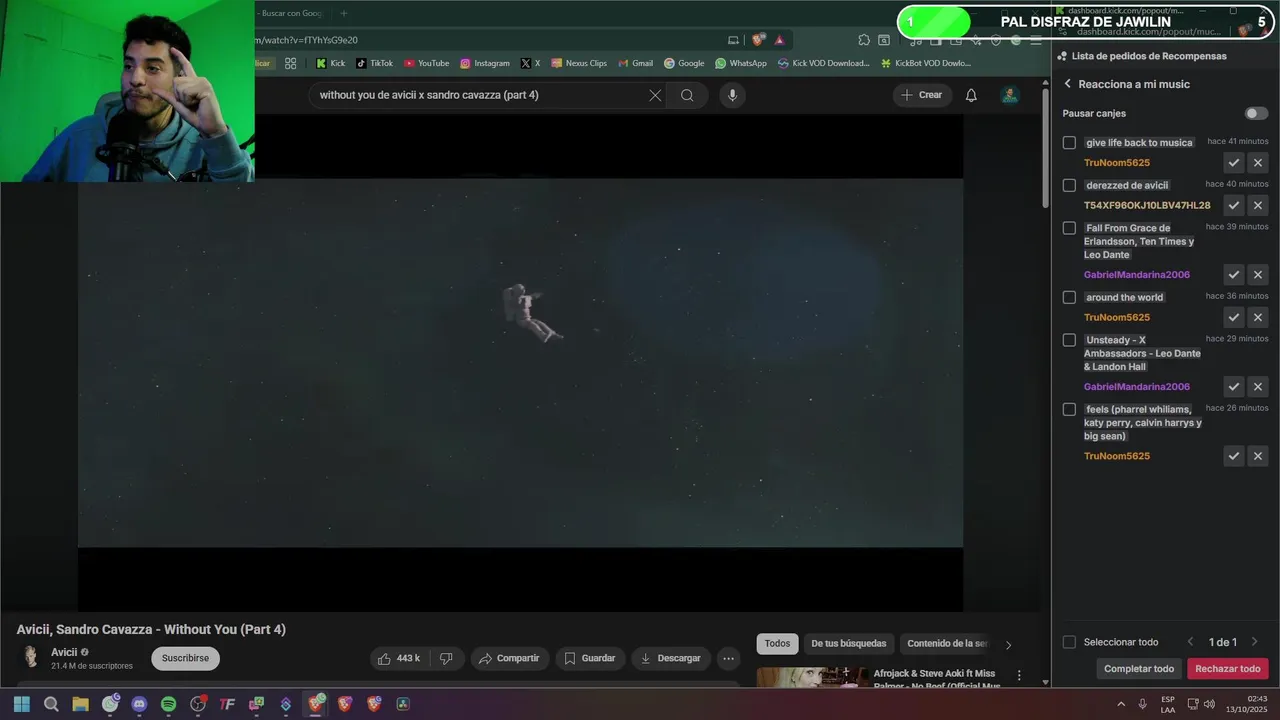Check the 'Unsteady - X Ambassadors' checkbox
This screenshot has height=720, width=1280.
[1069, 340]
